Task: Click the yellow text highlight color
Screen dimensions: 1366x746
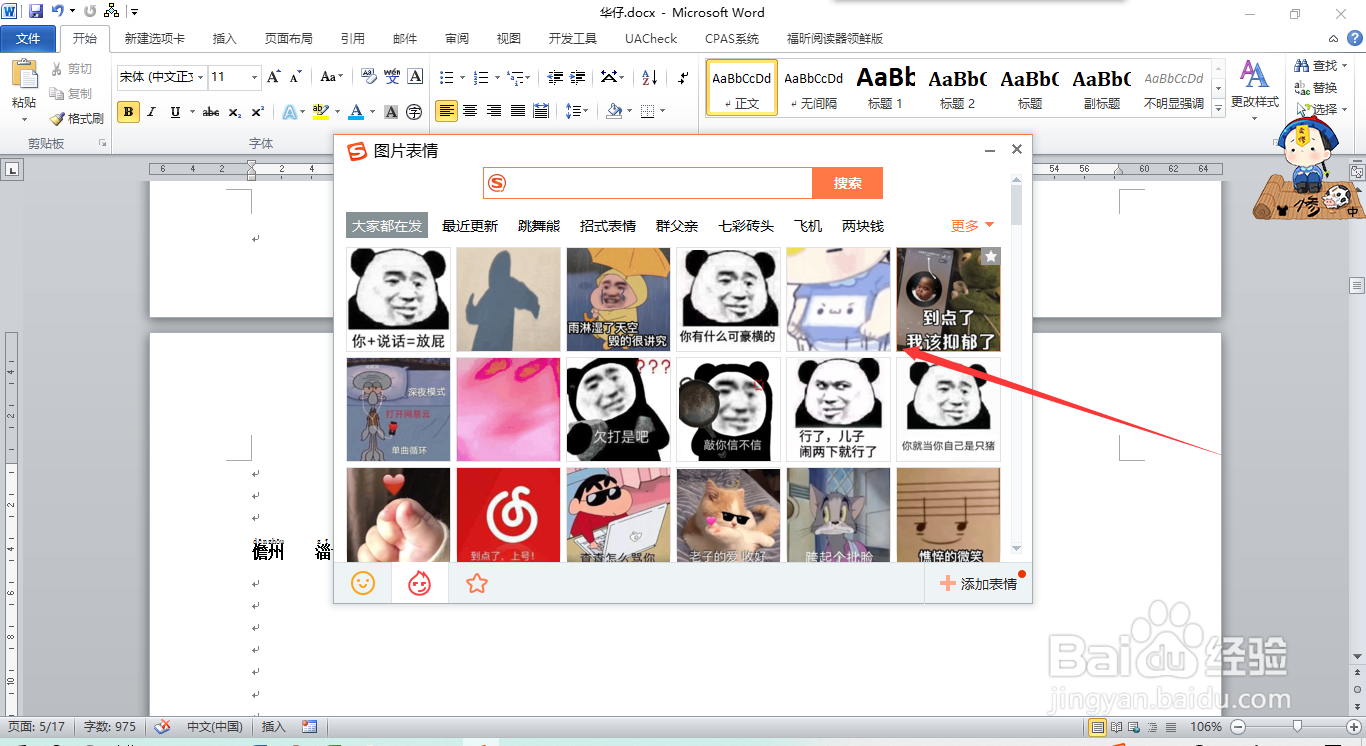Action: [x=320, y=112]
